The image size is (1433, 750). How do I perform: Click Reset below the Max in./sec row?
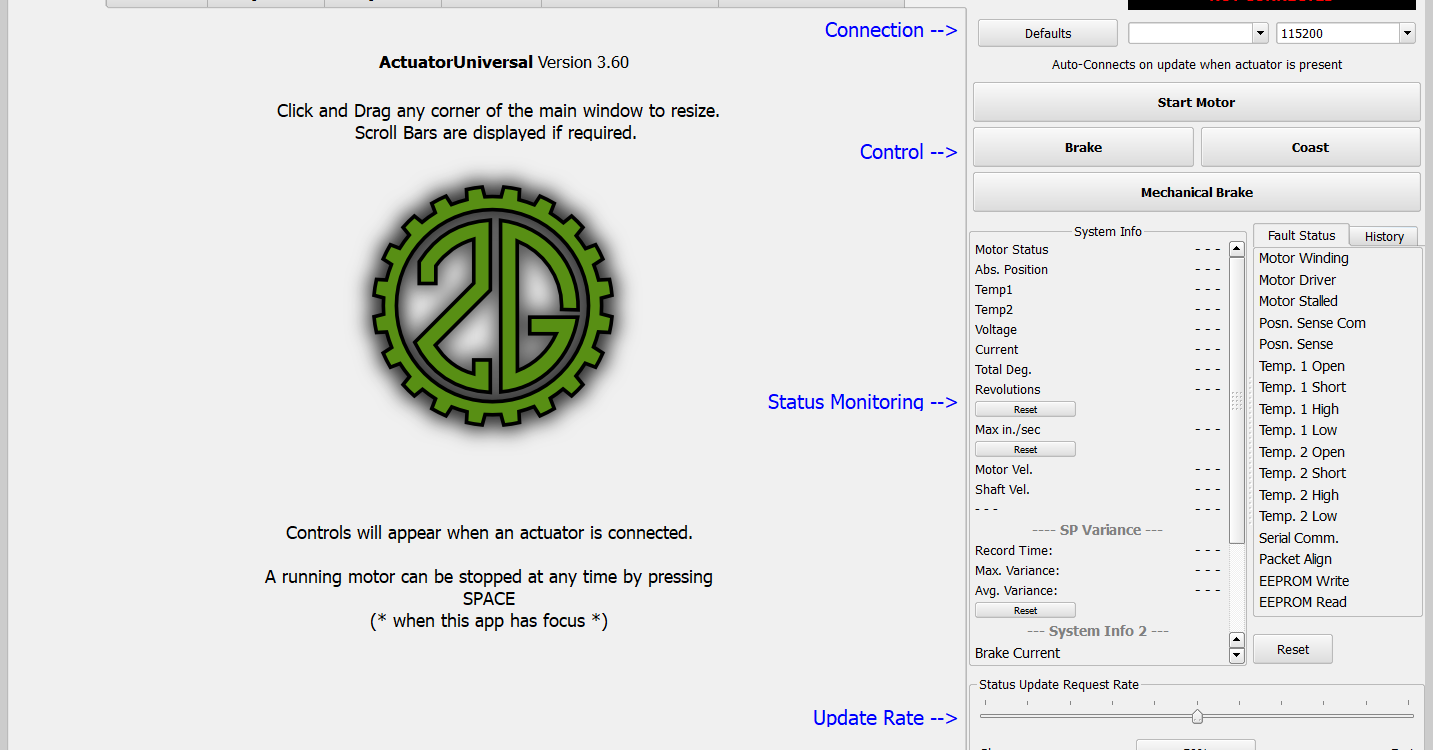(x=1025, y=449)
